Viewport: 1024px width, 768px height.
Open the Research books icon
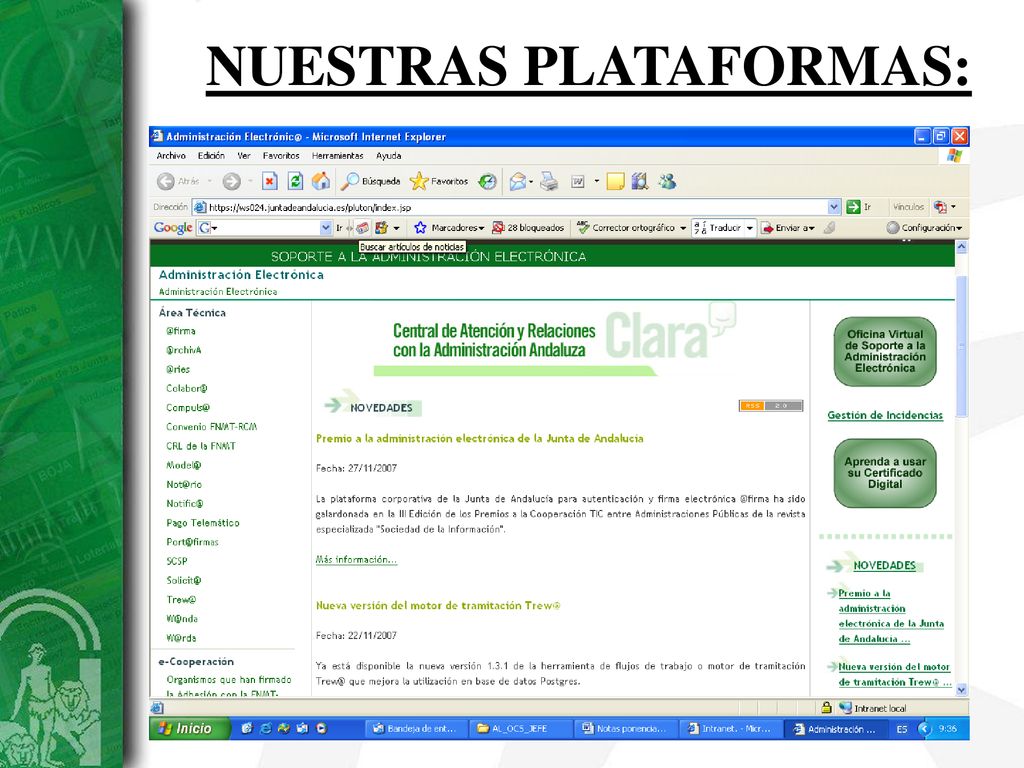[640, 181]
